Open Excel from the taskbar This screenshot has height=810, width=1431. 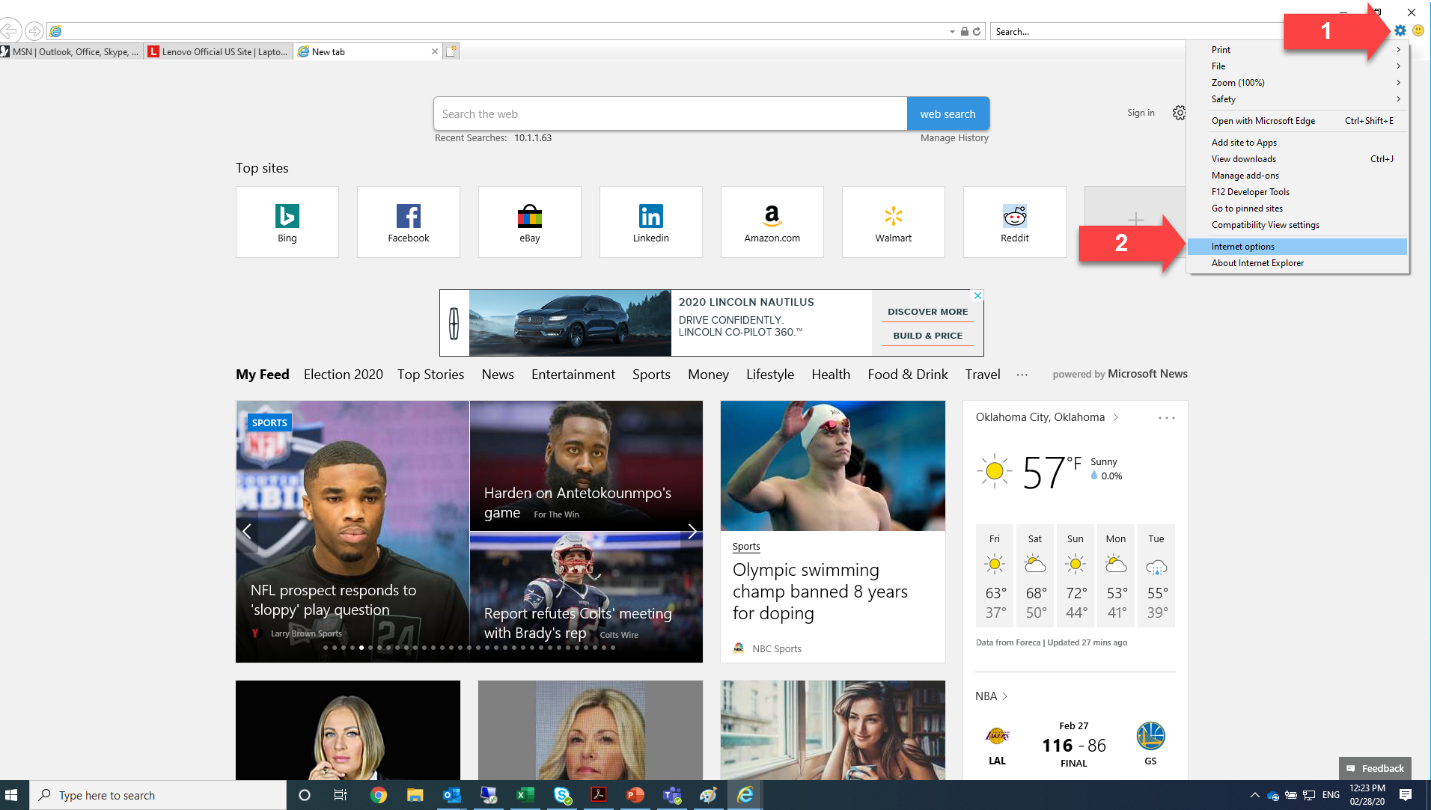[525, 795]
